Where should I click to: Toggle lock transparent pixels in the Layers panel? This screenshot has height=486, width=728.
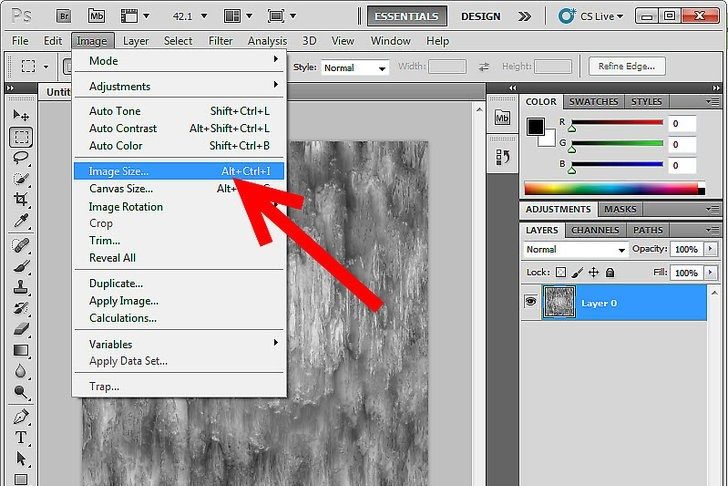point(561,272)
